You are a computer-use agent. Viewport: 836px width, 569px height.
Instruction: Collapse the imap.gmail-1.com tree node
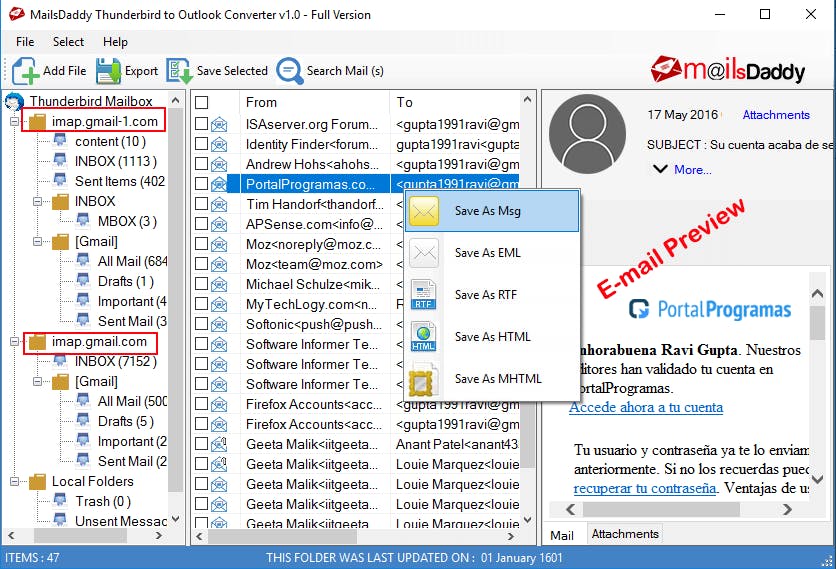14,122
